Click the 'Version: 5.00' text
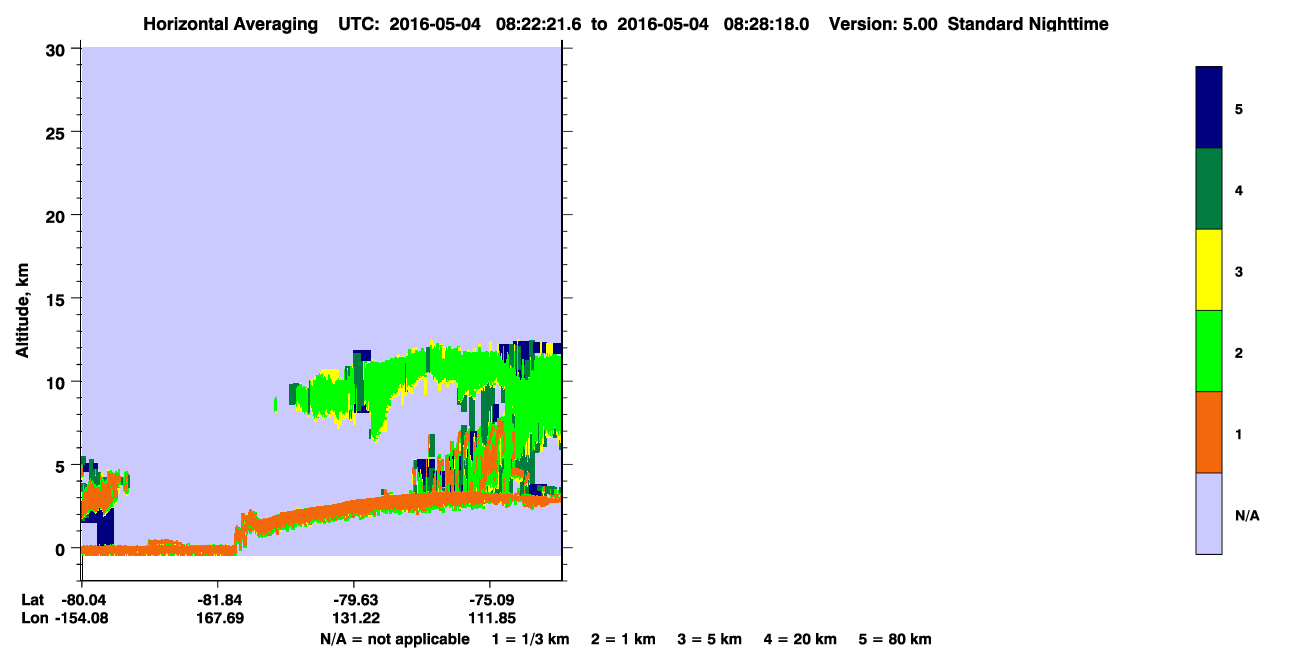This screenshot has height=667, width=1300. [x=883, y=24]
